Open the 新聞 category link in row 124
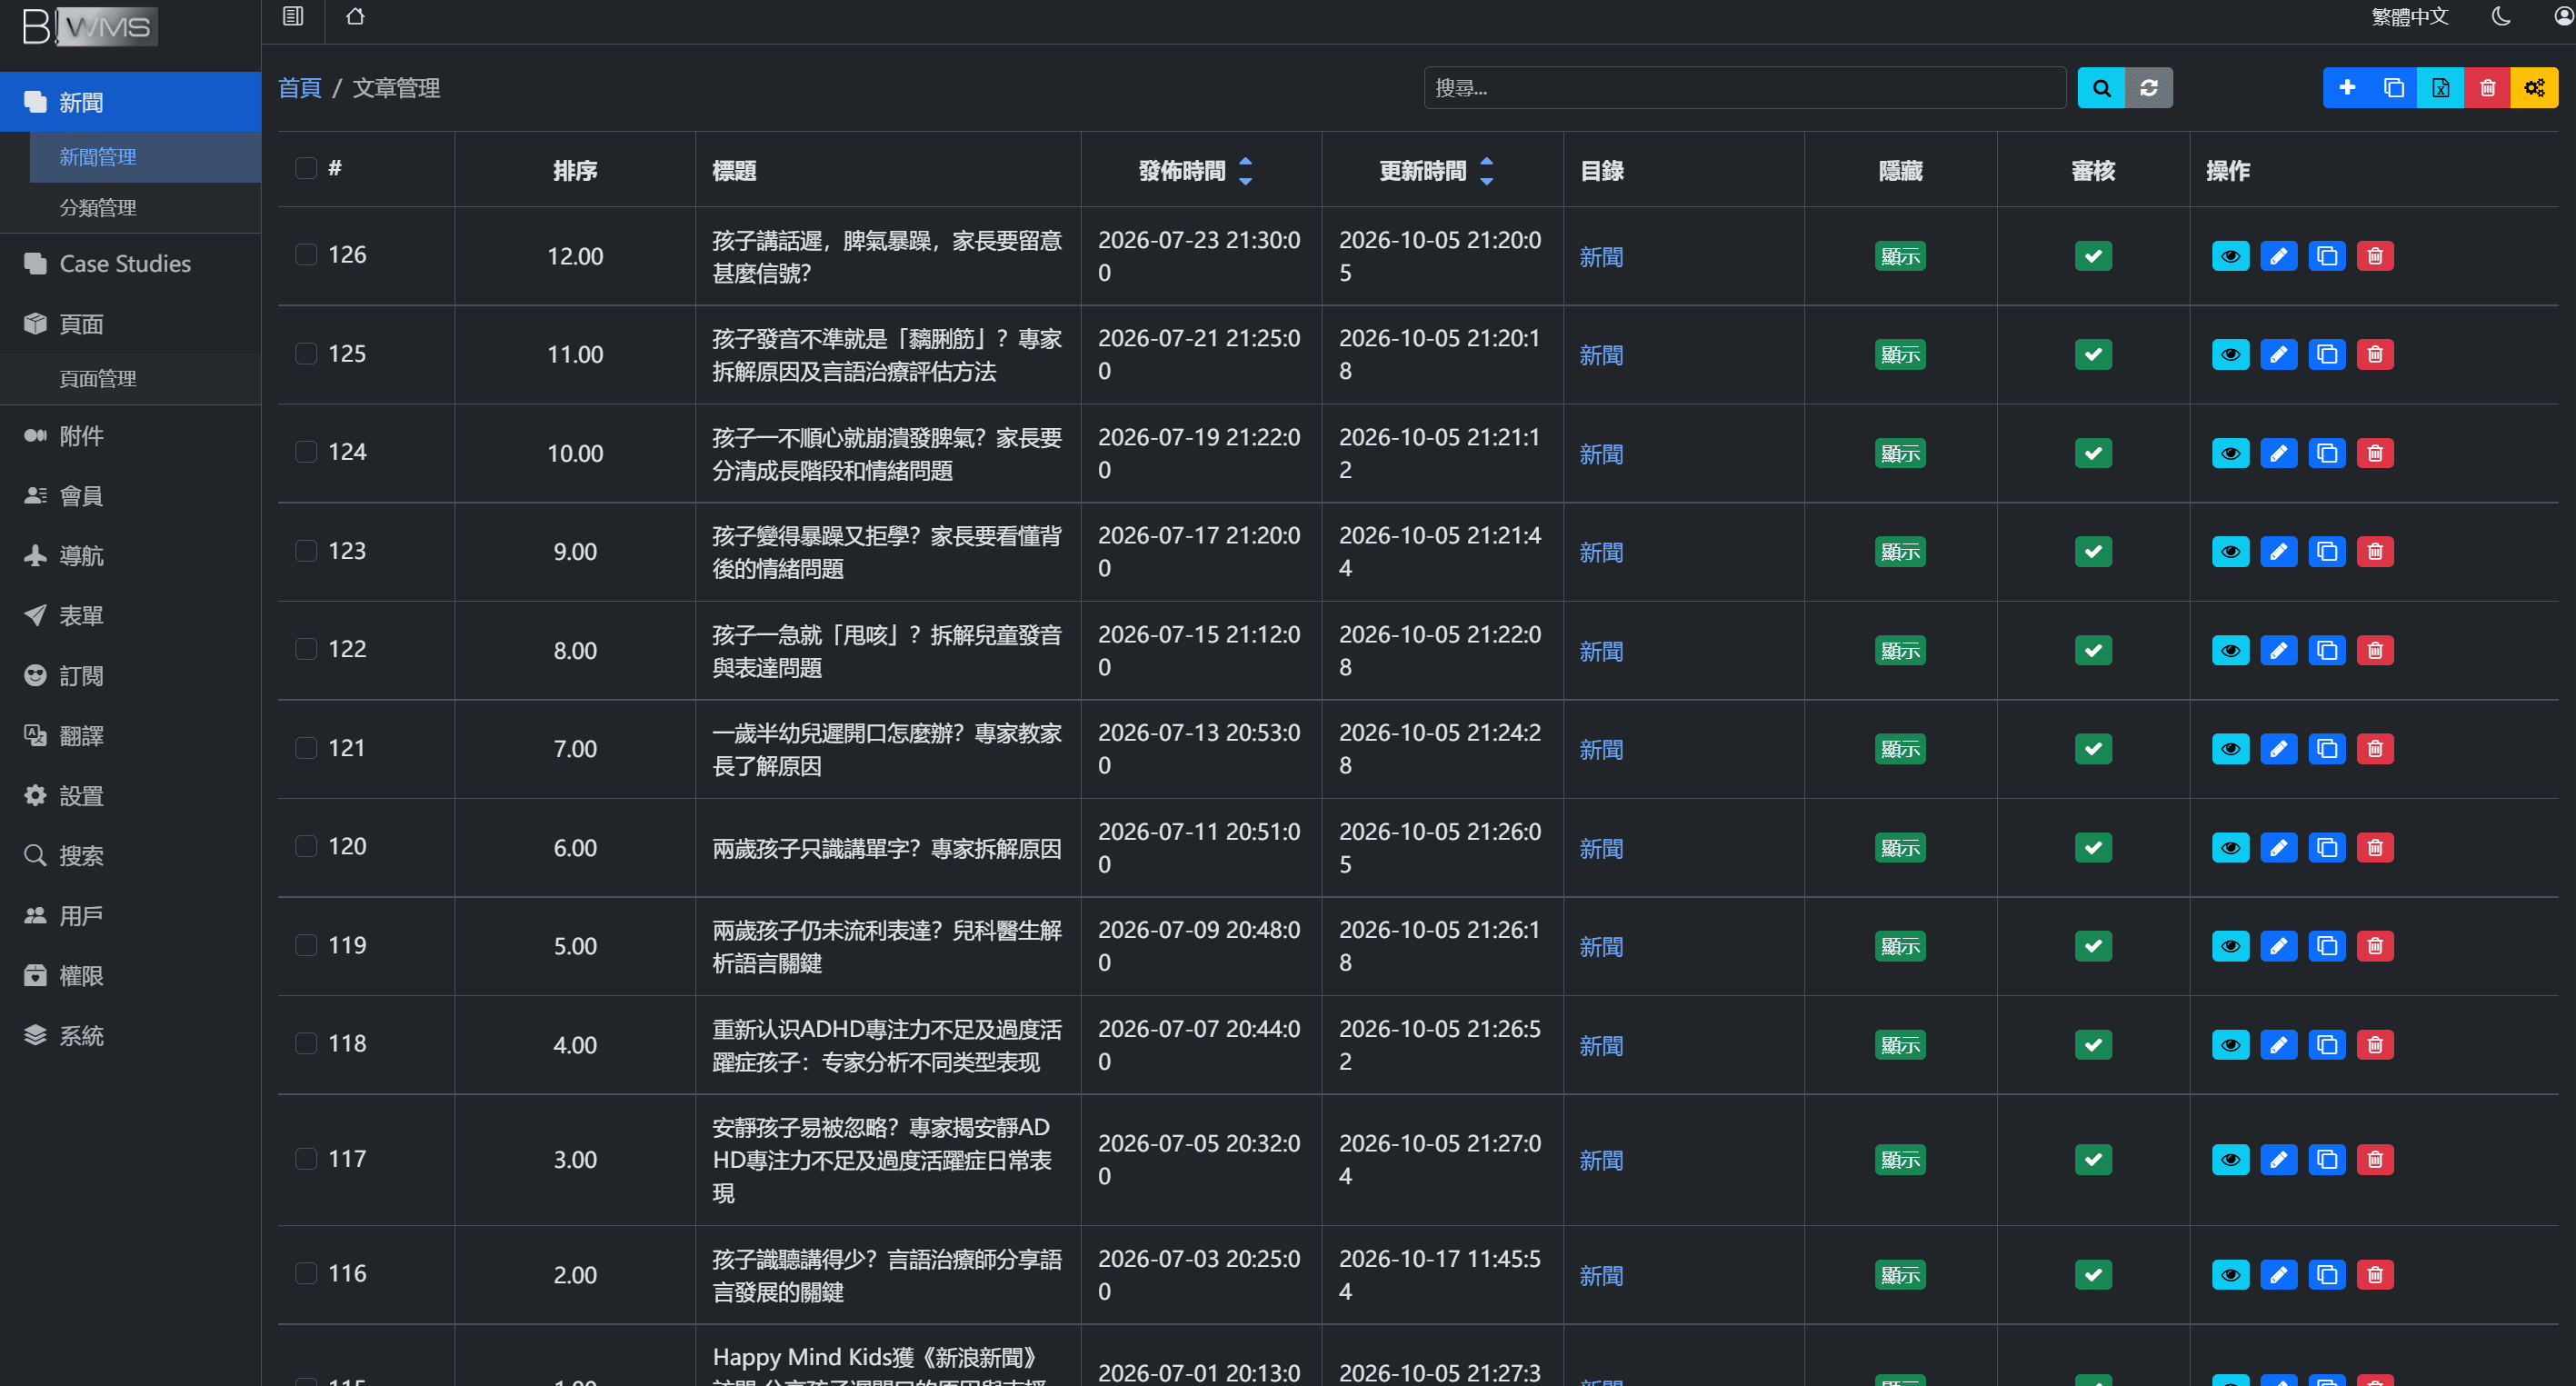This screenshot has height=1386, width=2576. coord(1601,454)
